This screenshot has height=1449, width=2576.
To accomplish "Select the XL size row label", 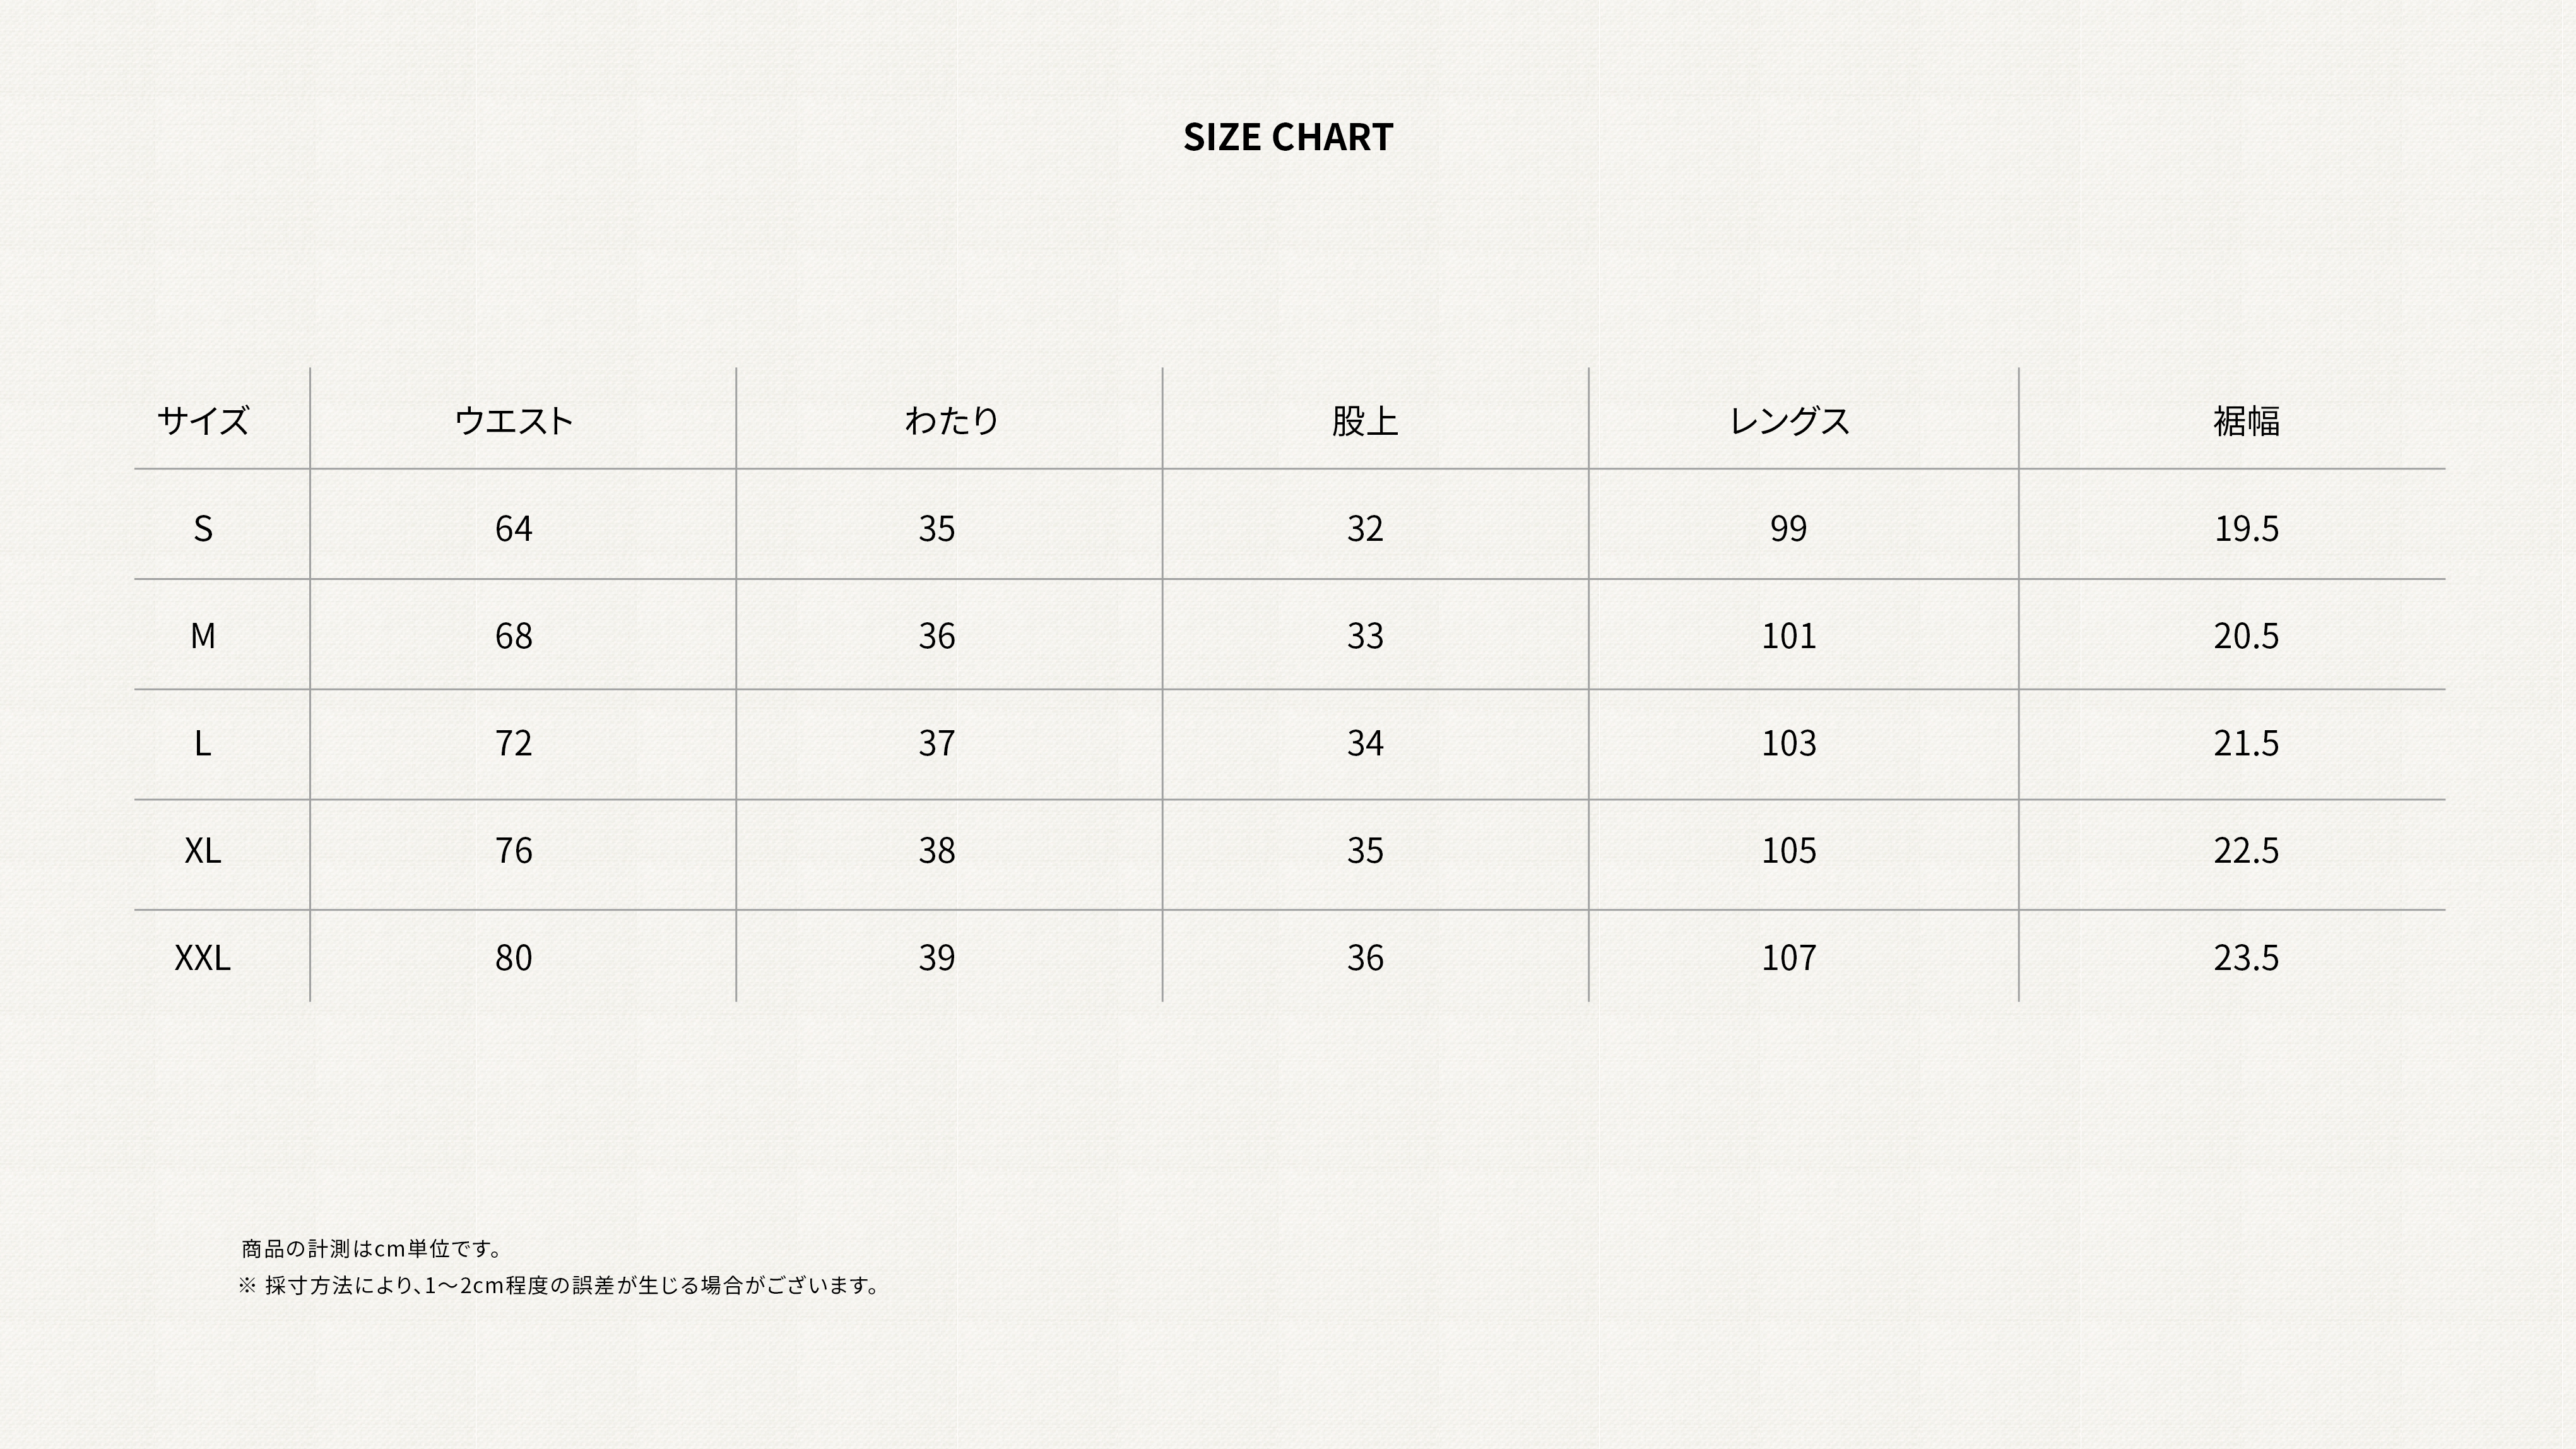I will 203,851.
